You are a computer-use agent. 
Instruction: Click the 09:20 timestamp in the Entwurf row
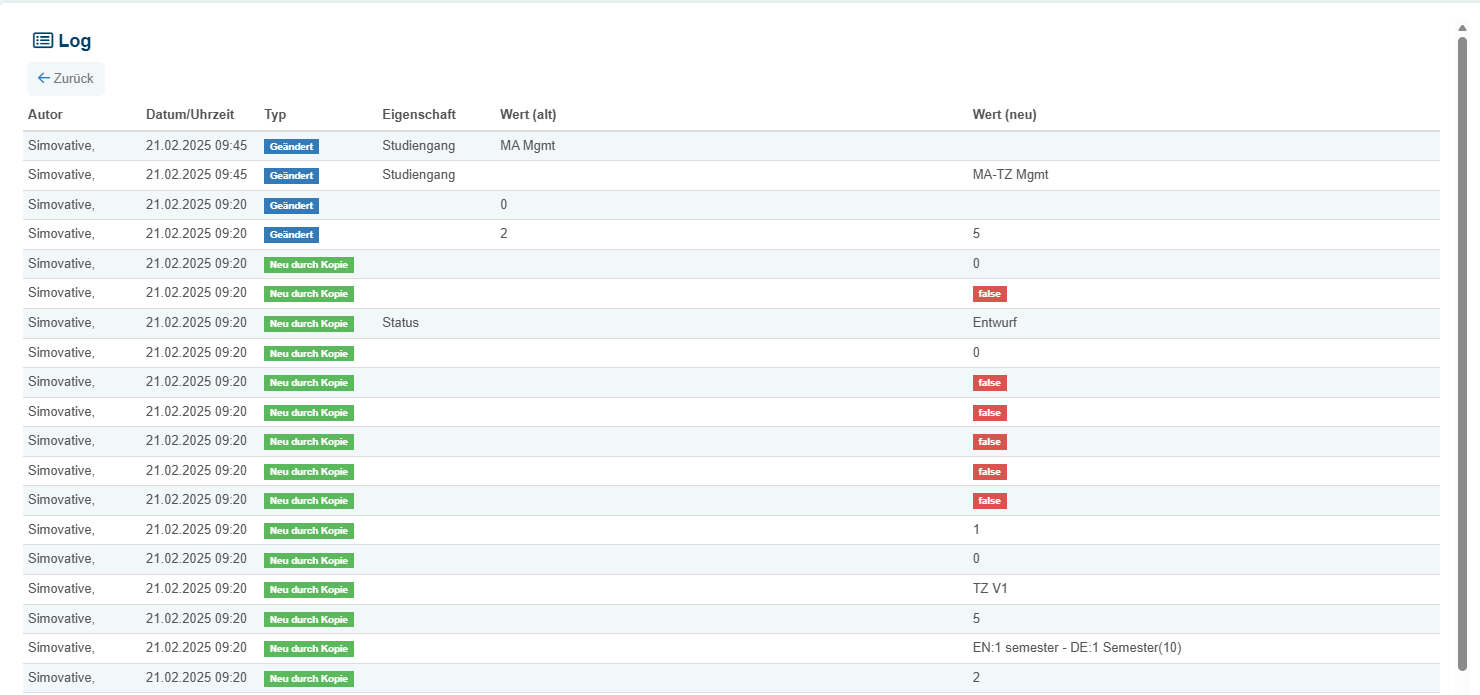tap(196, 323)
